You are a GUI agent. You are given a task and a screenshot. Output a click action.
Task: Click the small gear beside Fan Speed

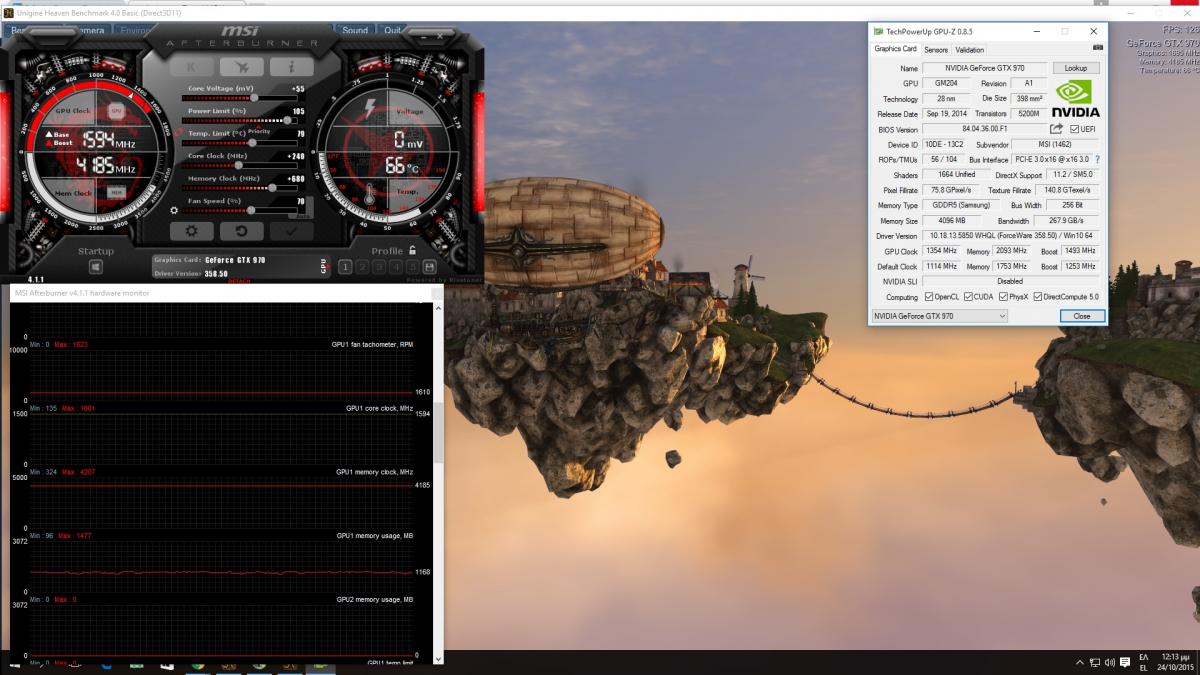coord(175,210)
